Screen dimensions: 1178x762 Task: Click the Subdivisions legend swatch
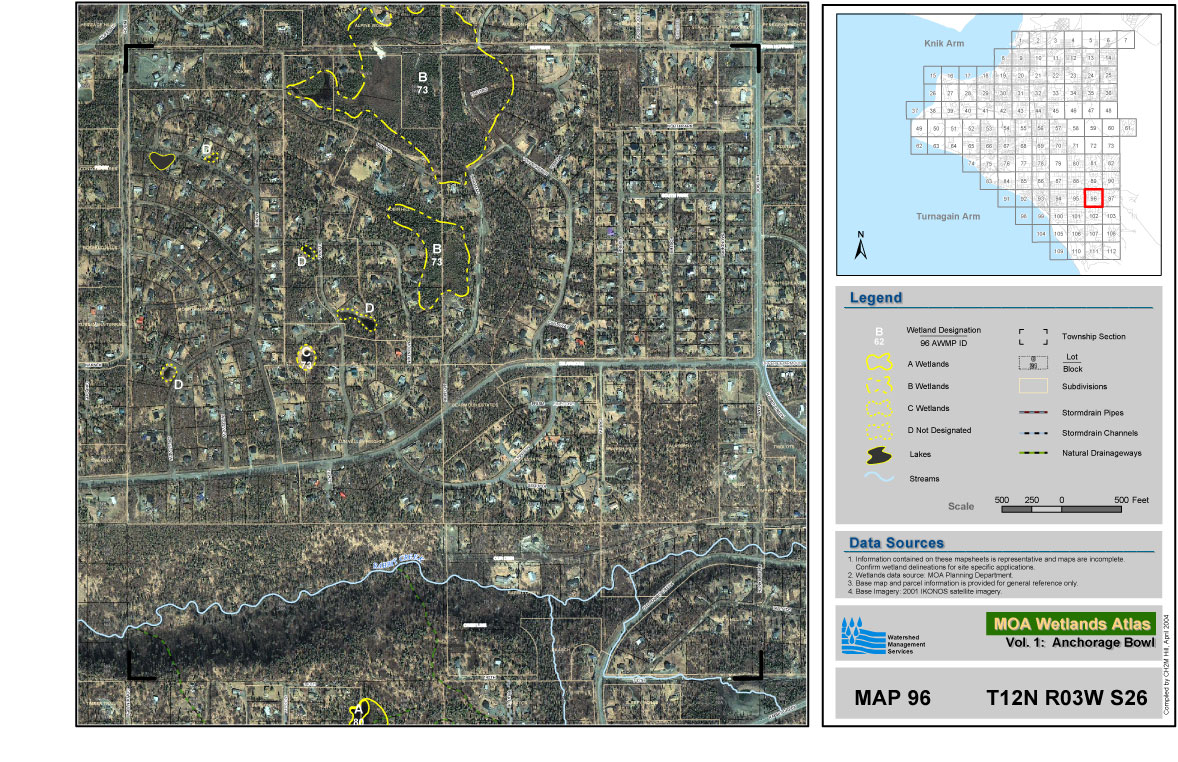coord(1033,386)
